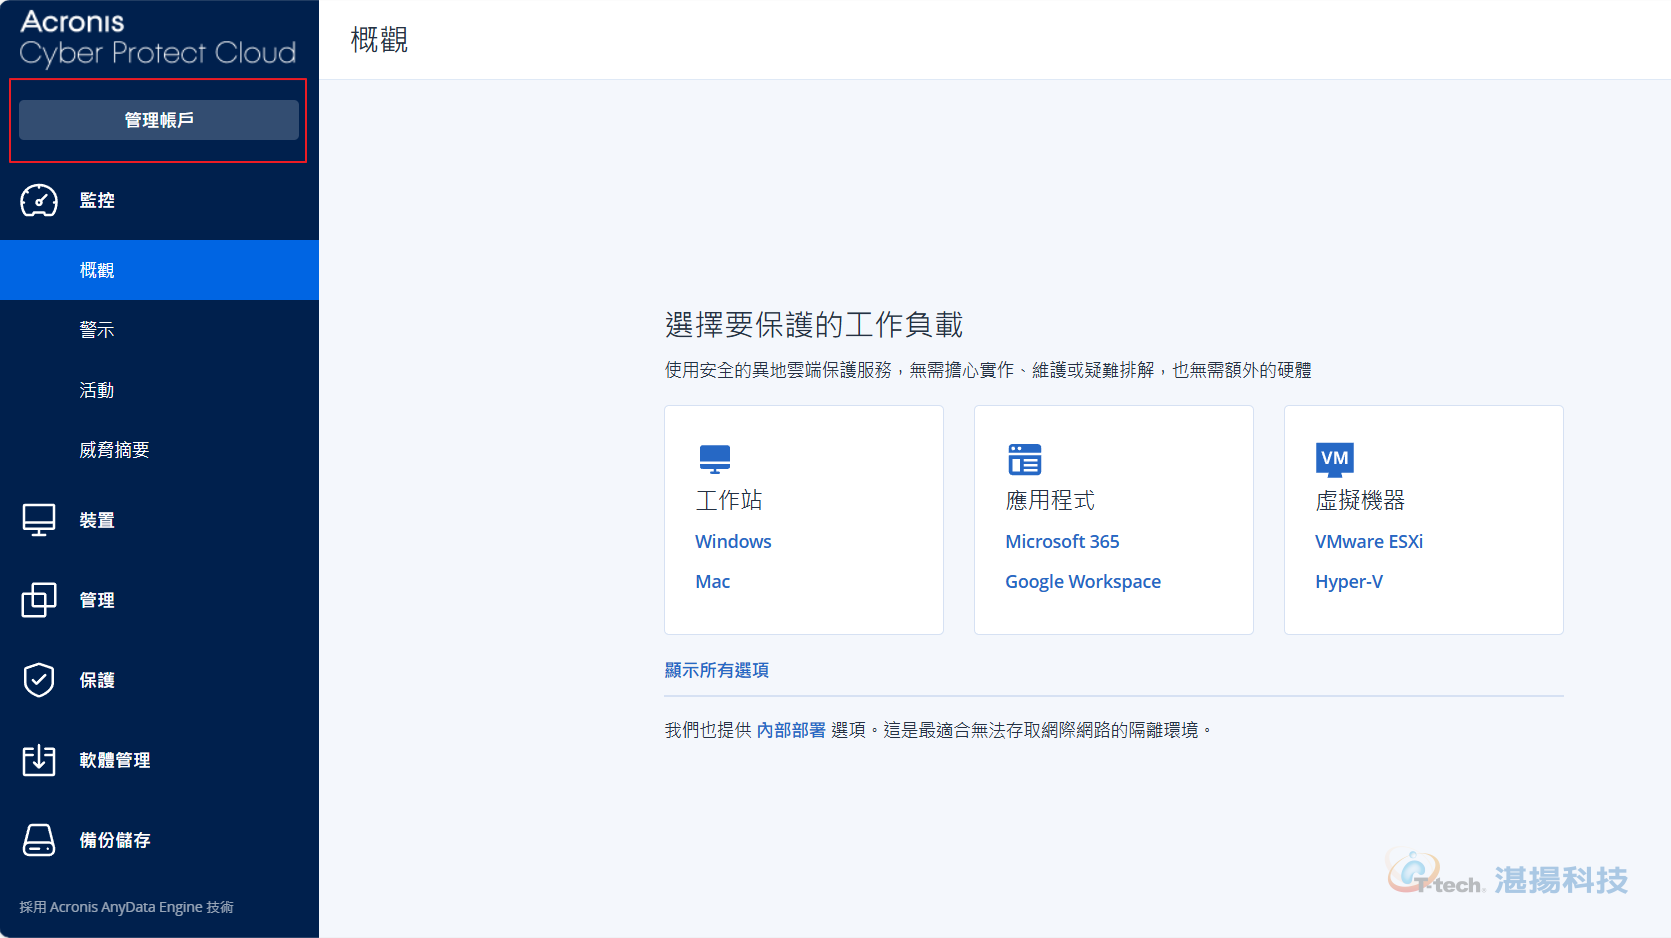Open the 內部部署 link
Image resolution: width=1671 pixels, height=938 pixels.
click(x=791, y=730)
